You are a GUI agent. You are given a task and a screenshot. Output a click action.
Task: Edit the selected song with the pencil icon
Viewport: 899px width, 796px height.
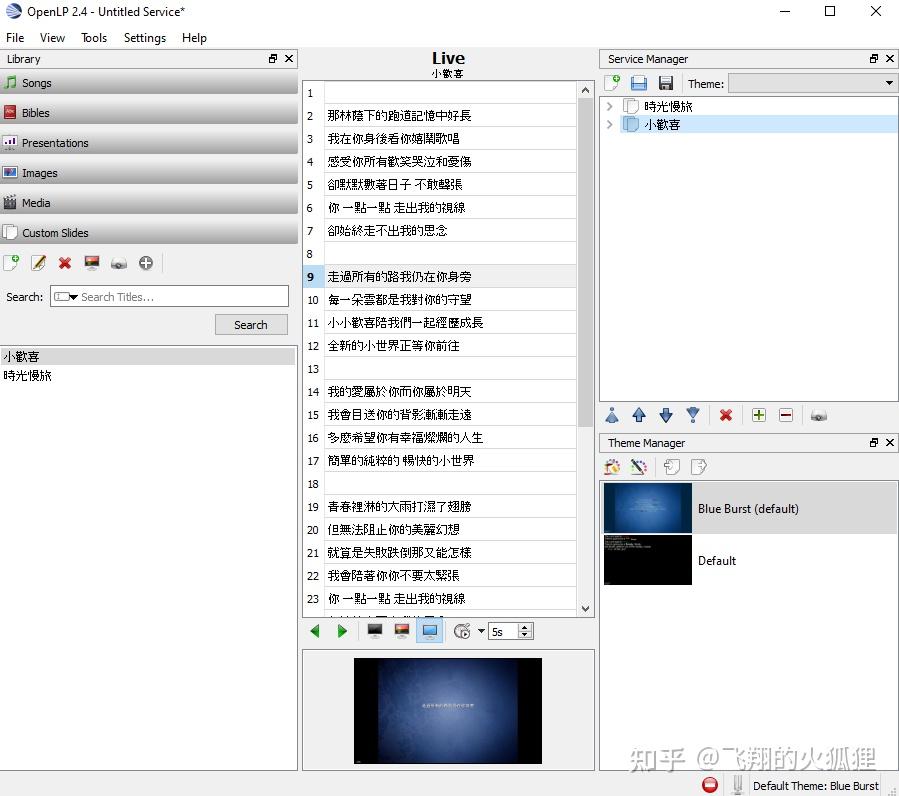[39, 263]
